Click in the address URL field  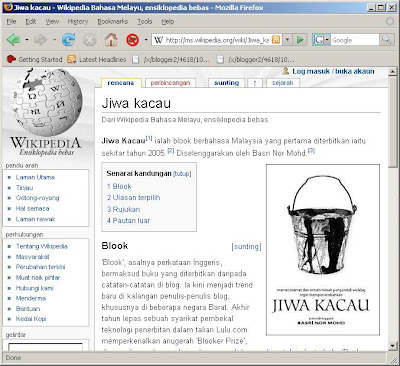coord(217,40)
